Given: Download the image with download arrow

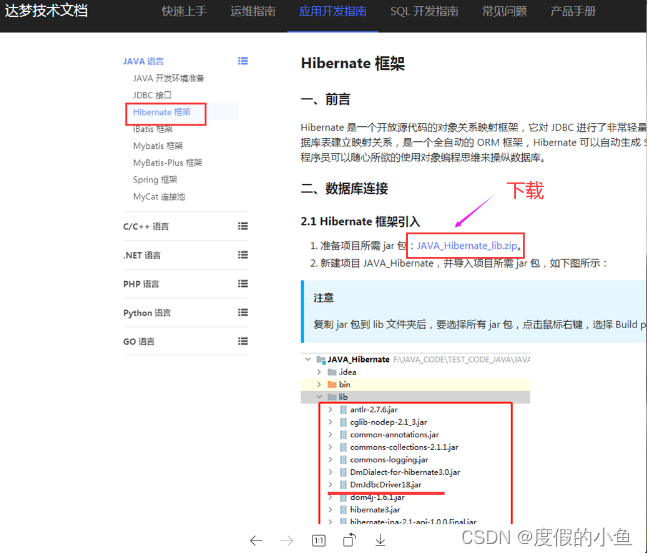Looking at the screenshot, I should 380,540.
